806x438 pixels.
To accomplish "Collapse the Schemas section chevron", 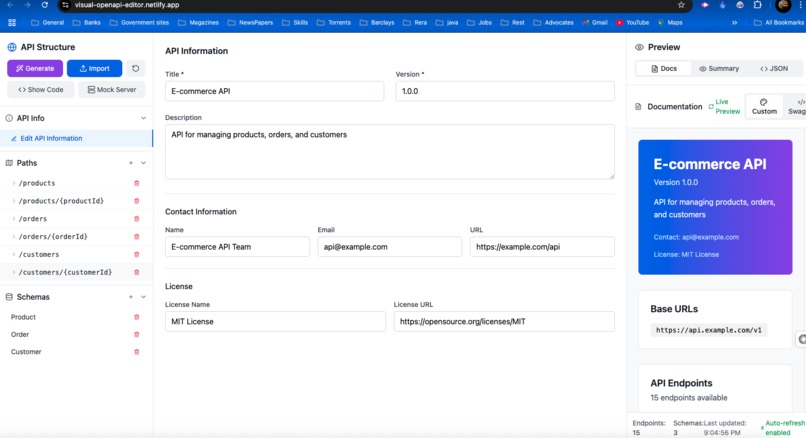I will tap(143, 297).
